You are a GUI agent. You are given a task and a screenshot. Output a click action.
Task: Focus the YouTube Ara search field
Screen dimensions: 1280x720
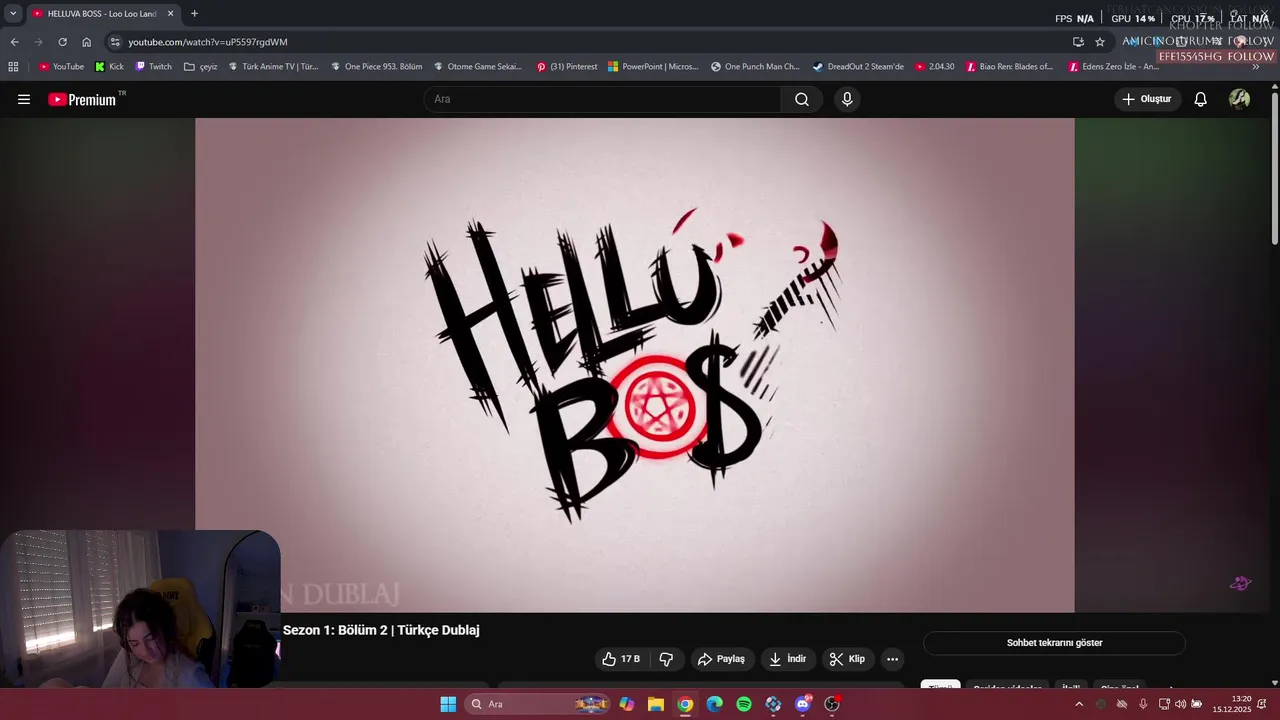(x=602, y=99)
